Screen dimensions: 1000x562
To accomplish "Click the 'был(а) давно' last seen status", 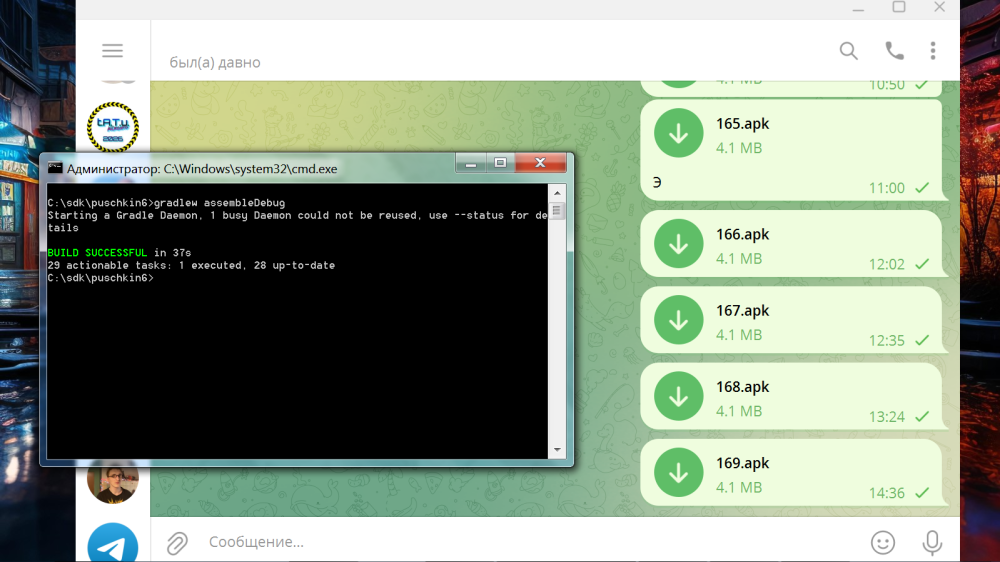I will (215, 63).
